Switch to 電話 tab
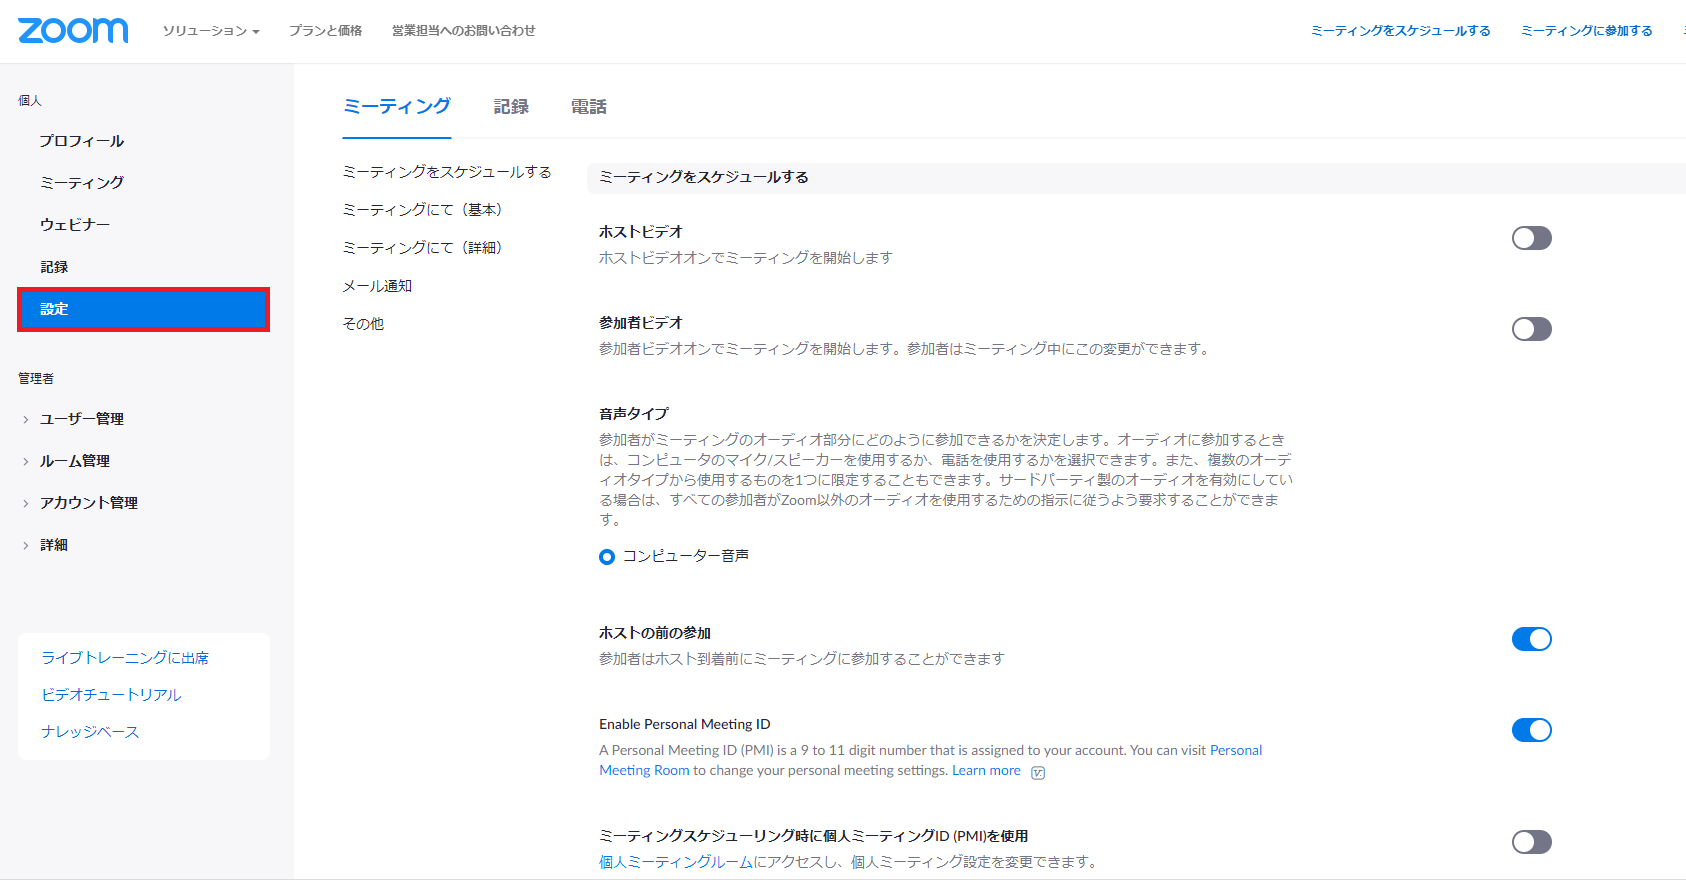Viewport: 1686px width, 882px height. pos(589,106)
